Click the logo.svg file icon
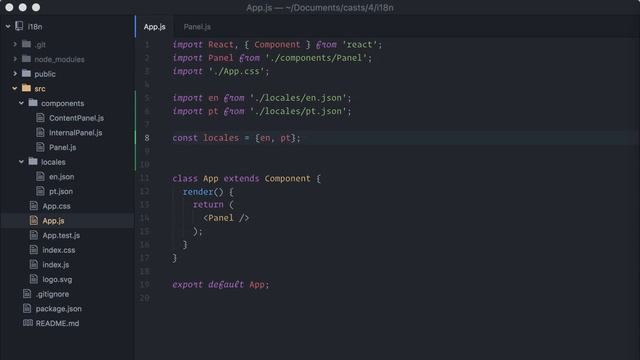The width and height of the screenshot is (640, 360). (x=34, y=279)
